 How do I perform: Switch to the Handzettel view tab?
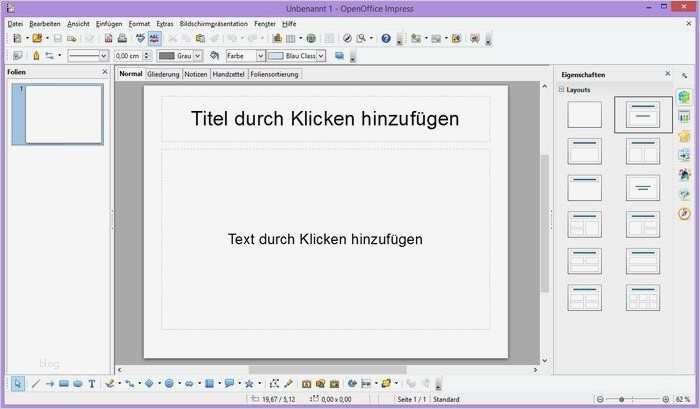pyautogui.click(x=229, y=74)
